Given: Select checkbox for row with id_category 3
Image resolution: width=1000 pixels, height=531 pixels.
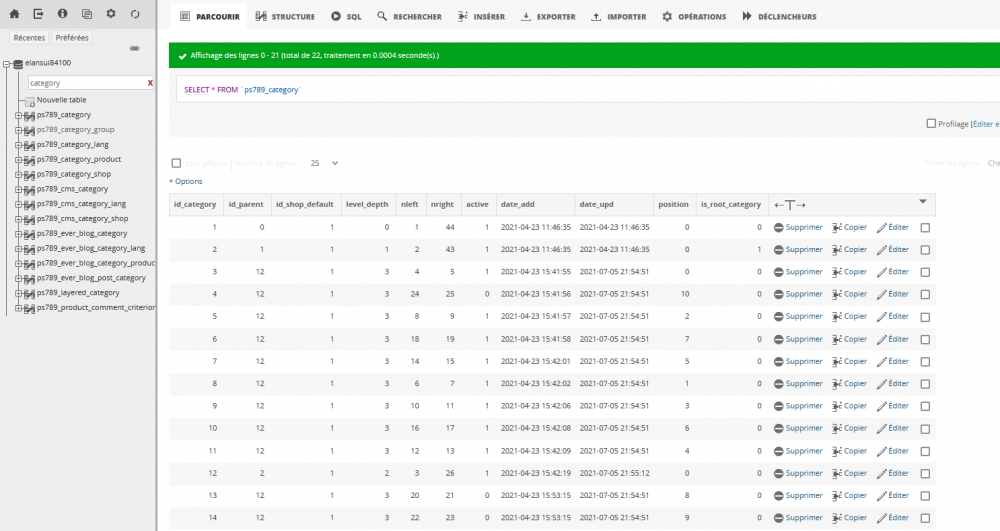Looking at the screenshot, I should click(924, 272).
